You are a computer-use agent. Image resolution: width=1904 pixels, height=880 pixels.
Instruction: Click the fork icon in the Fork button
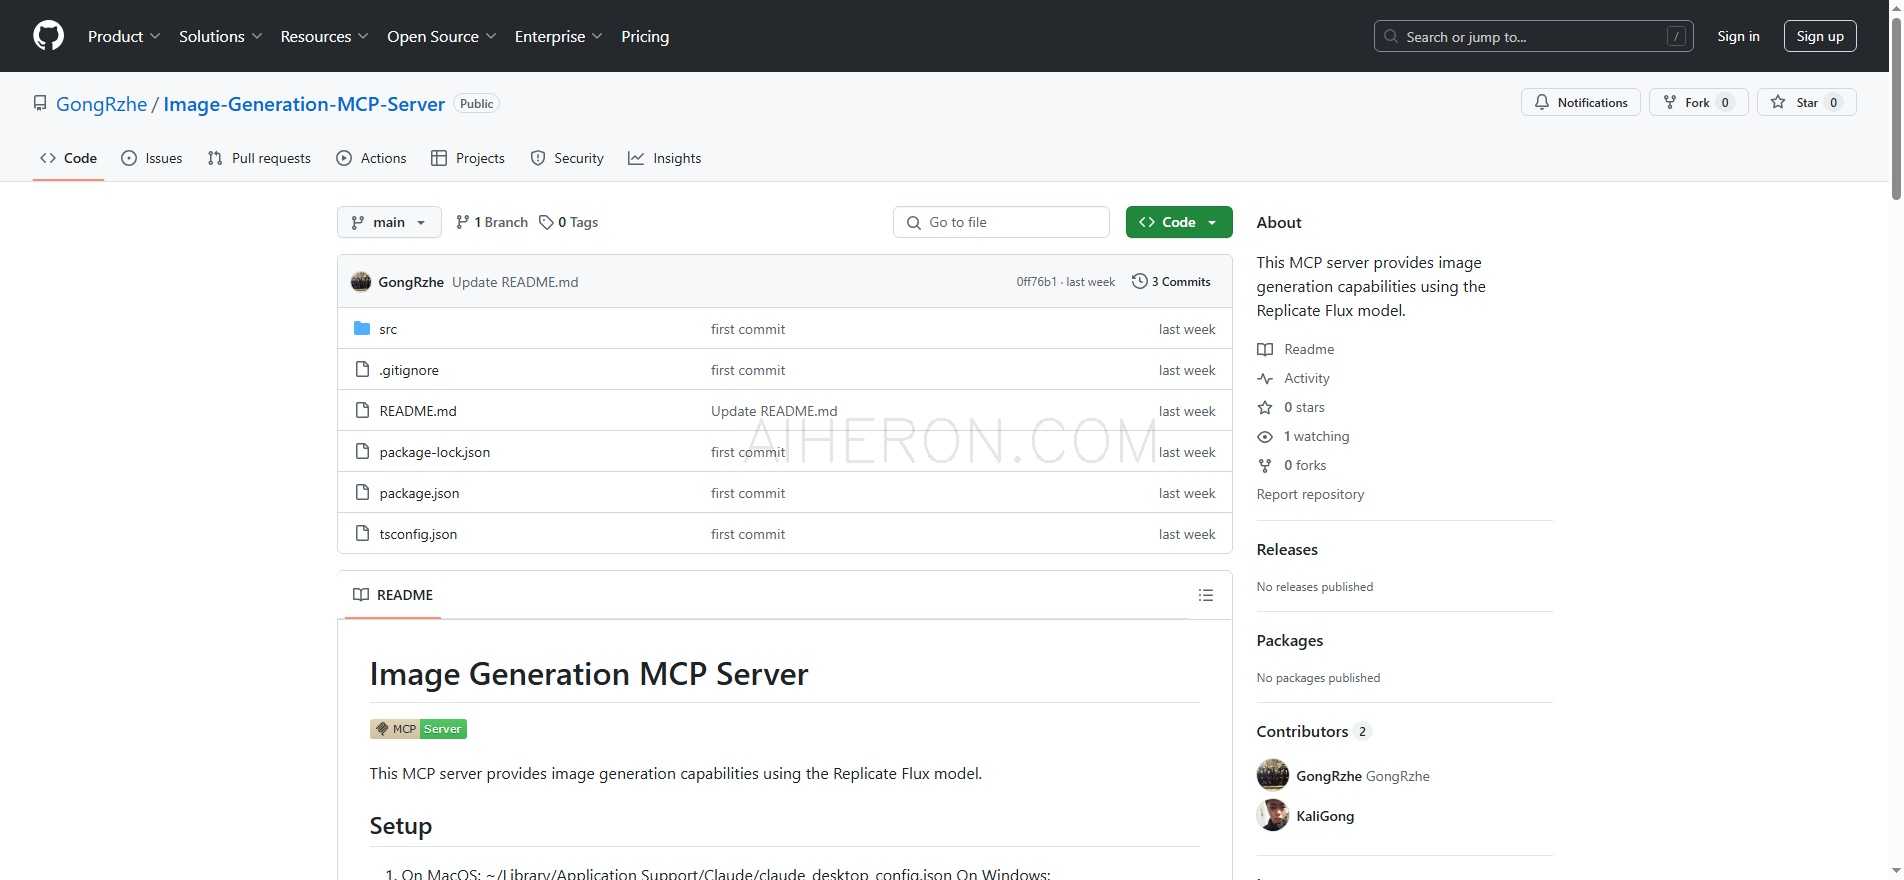coord(1669,102)
